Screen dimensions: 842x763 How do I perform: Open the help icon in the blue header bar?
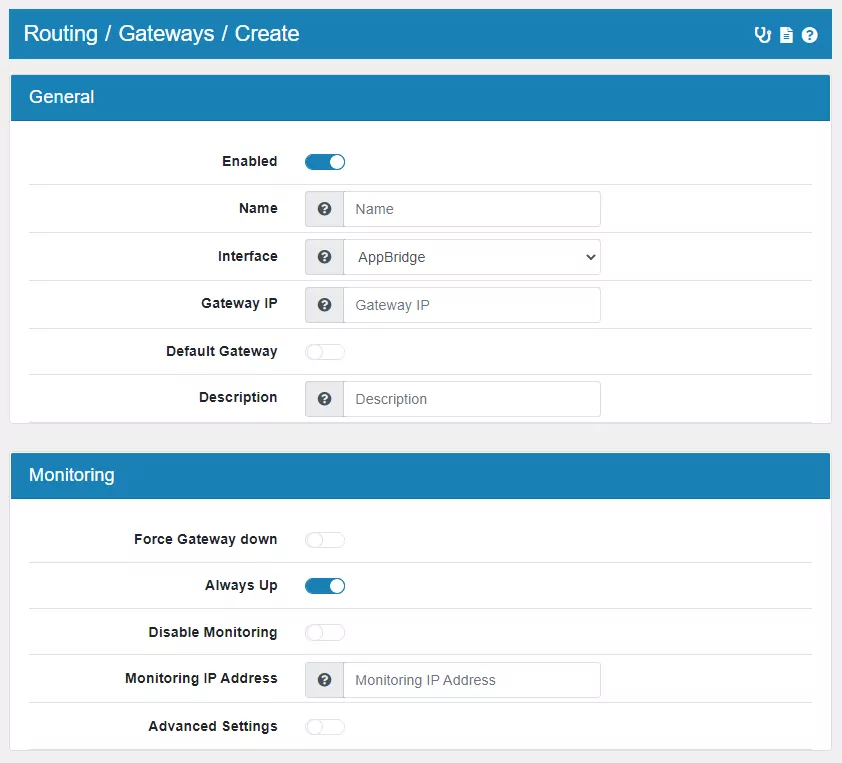point(810,34)
